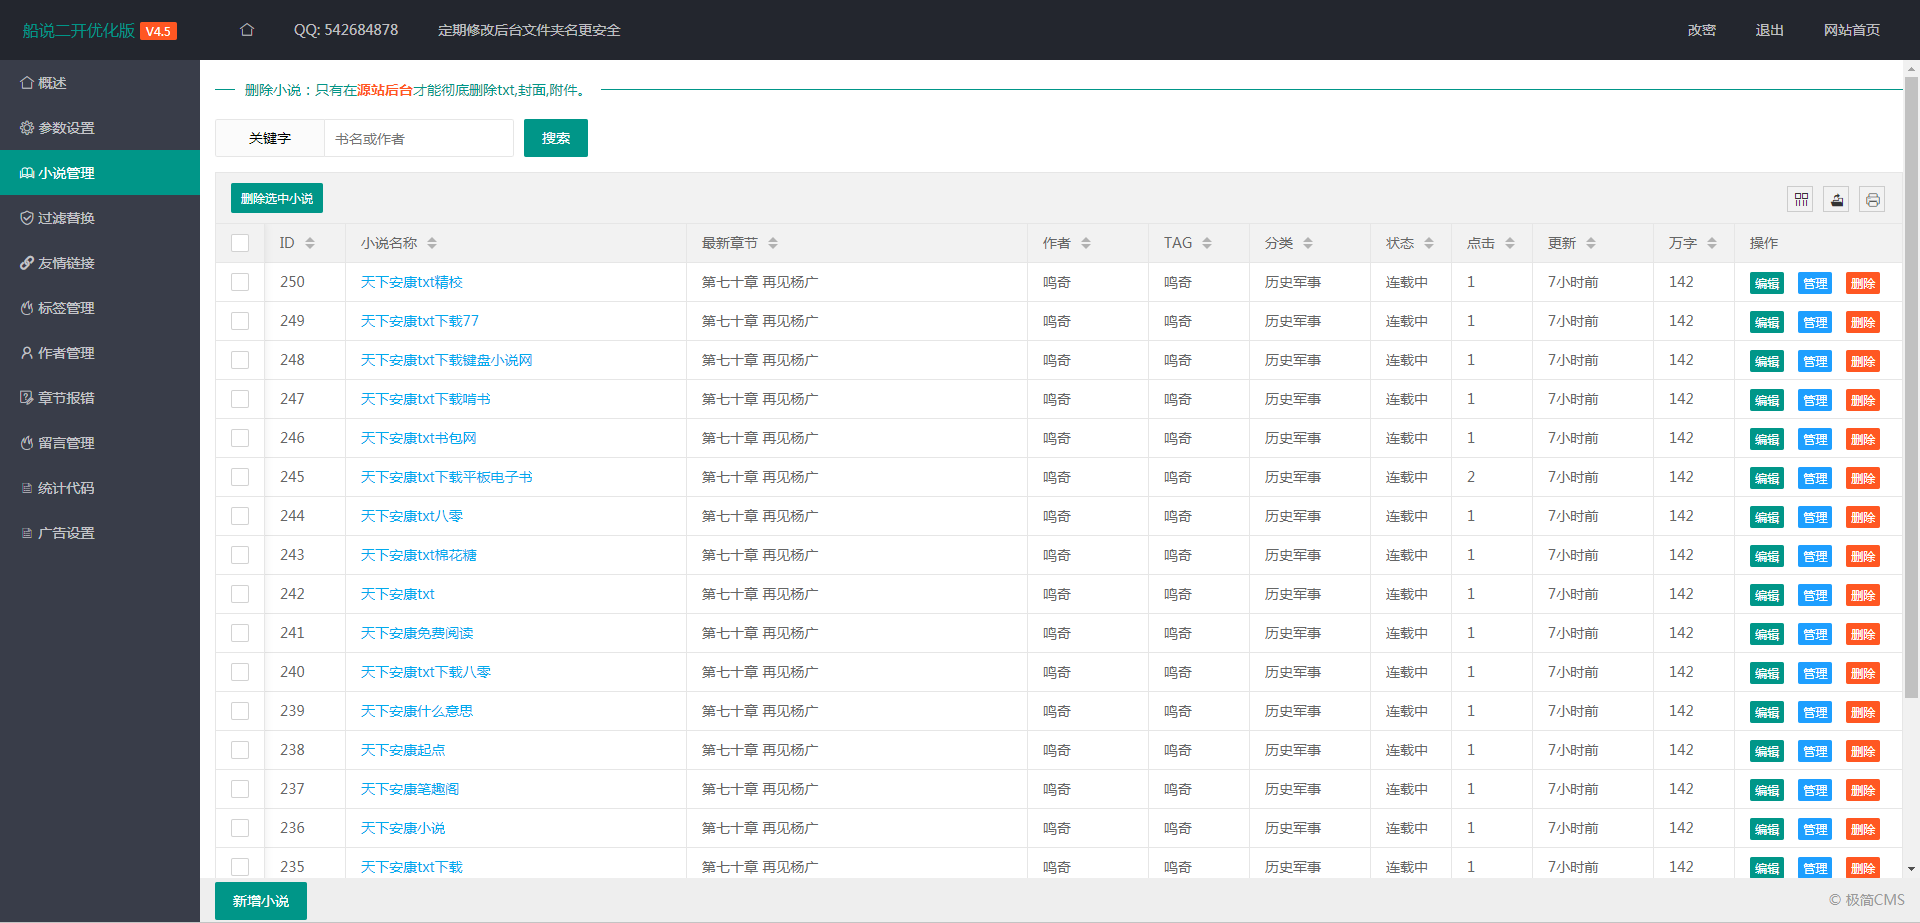Sort by 万字 column arrows
Image resolution: width=1920 pixels, height=923 pixels.
tap(1712, 243)
